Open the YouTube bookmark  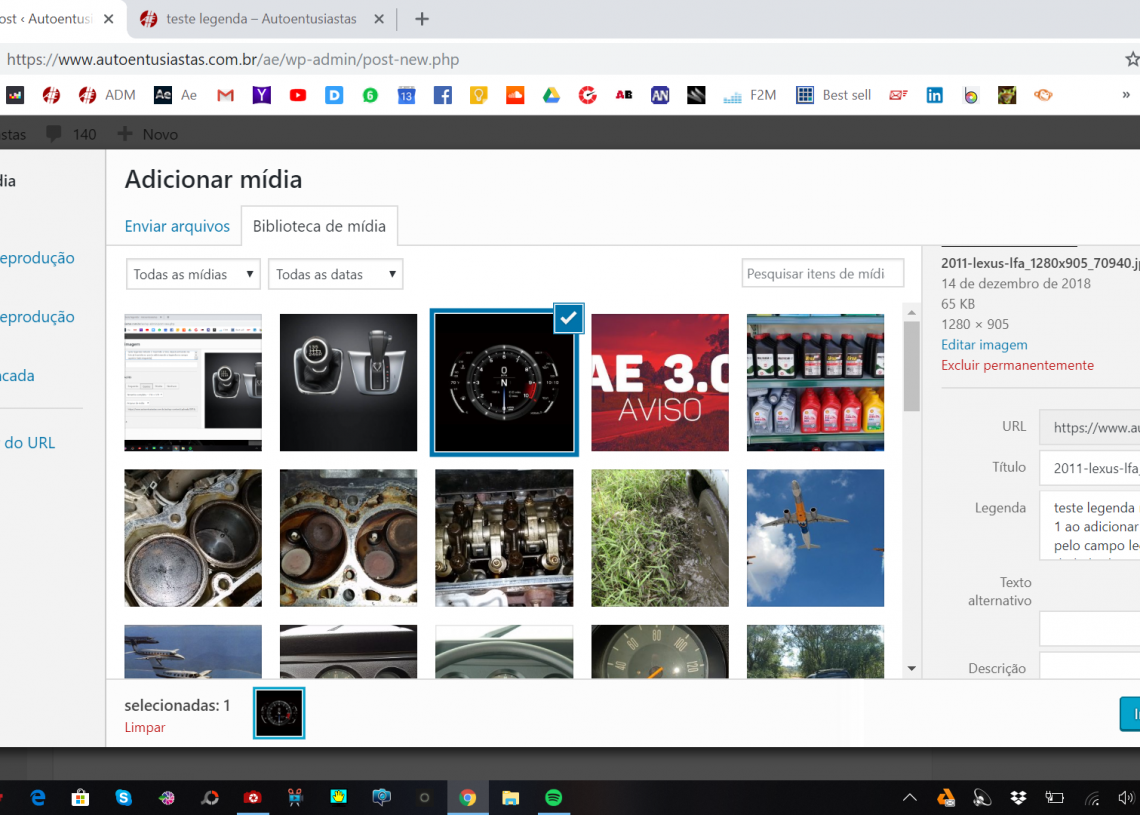[x=298, y=95]
